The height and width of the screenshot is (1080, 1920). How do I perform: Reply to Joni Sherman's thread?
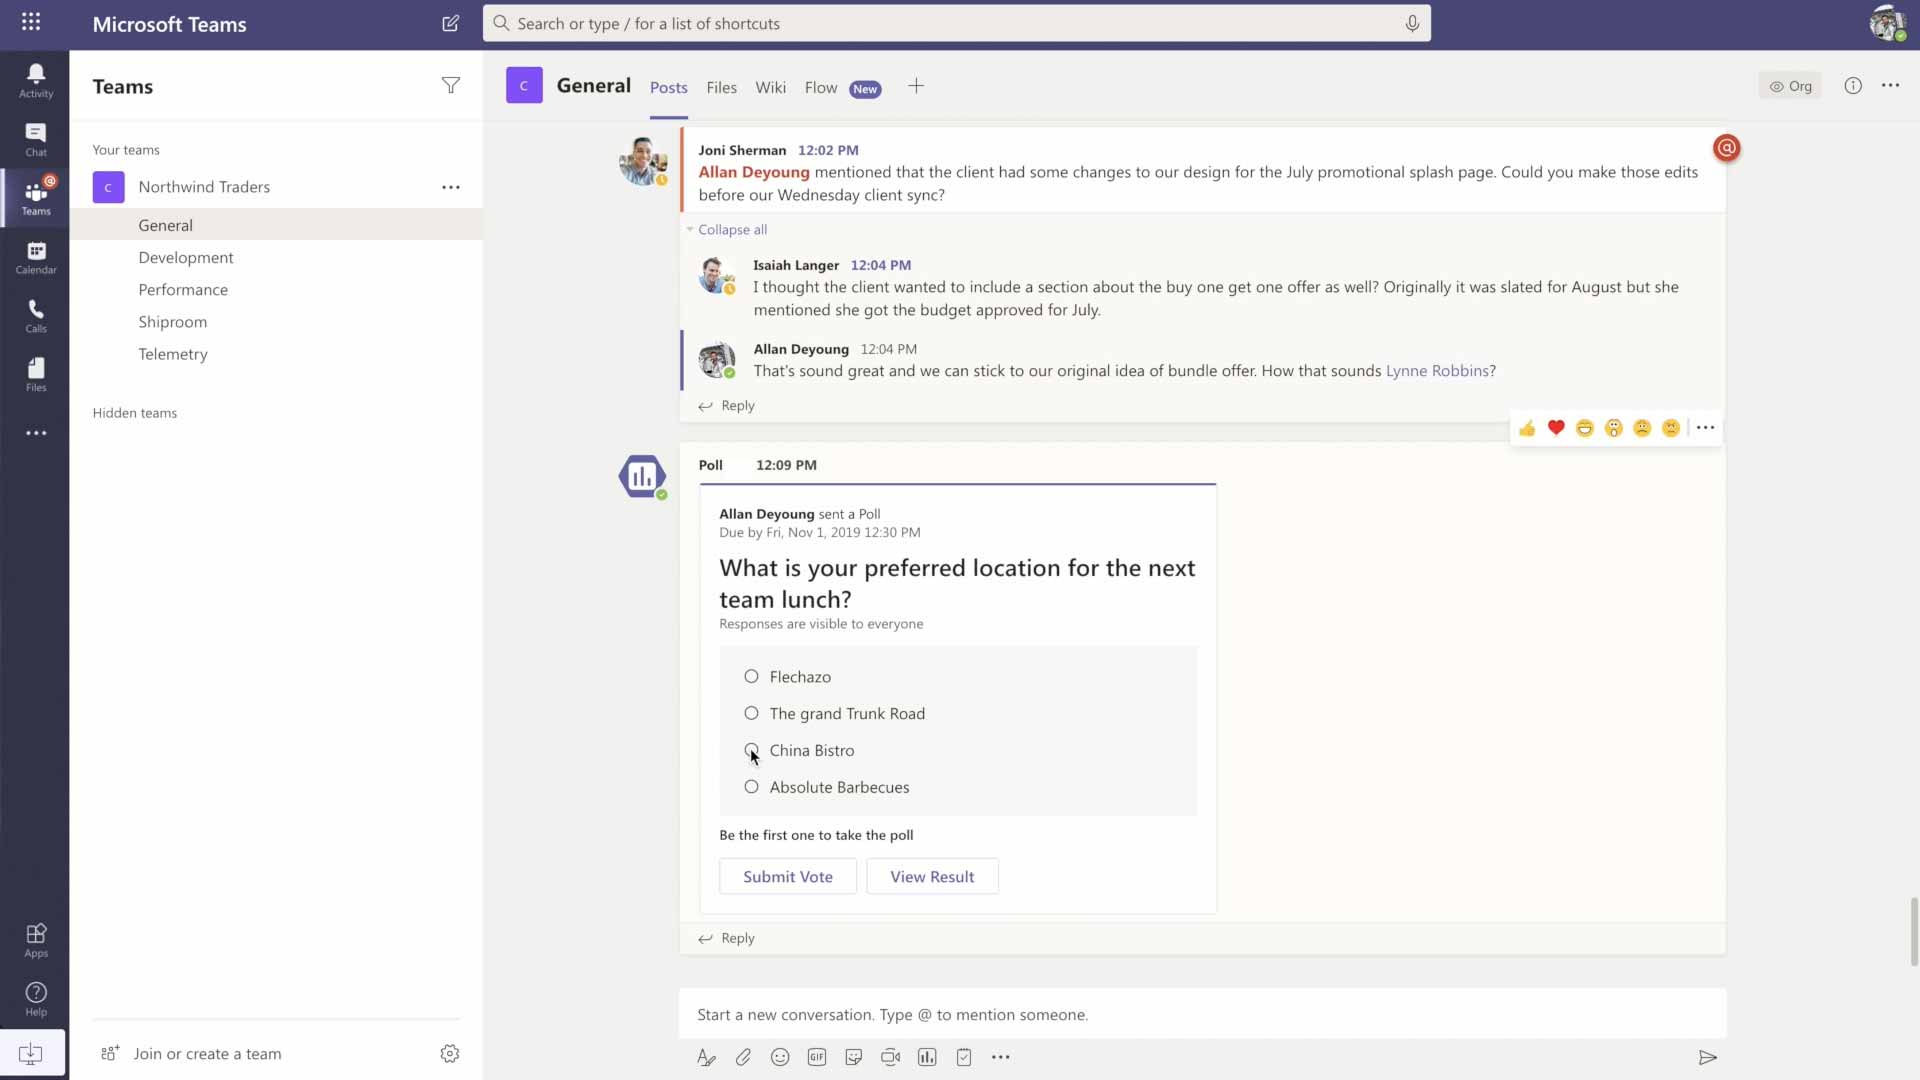coord(727,406)
